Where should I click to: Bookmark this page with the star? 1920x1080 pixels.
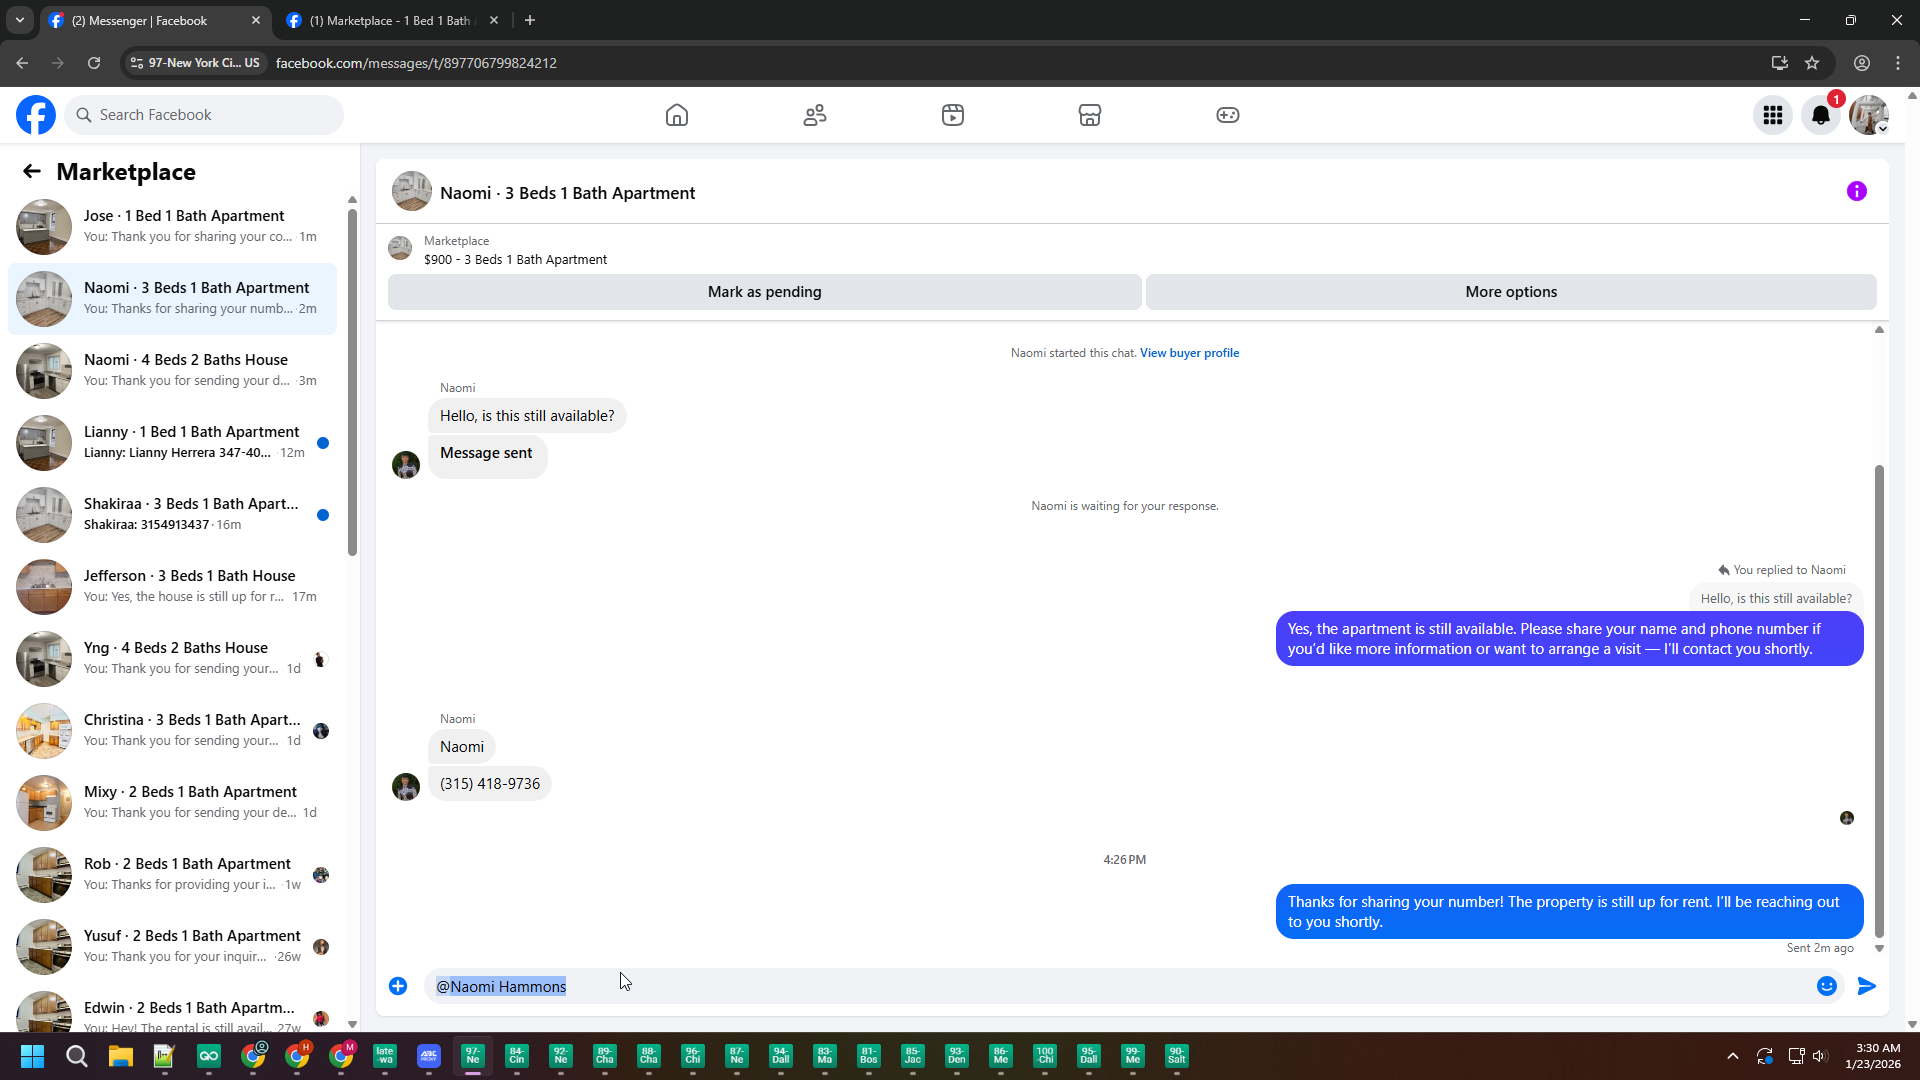pyautogui.click(x=1812, y=63)
